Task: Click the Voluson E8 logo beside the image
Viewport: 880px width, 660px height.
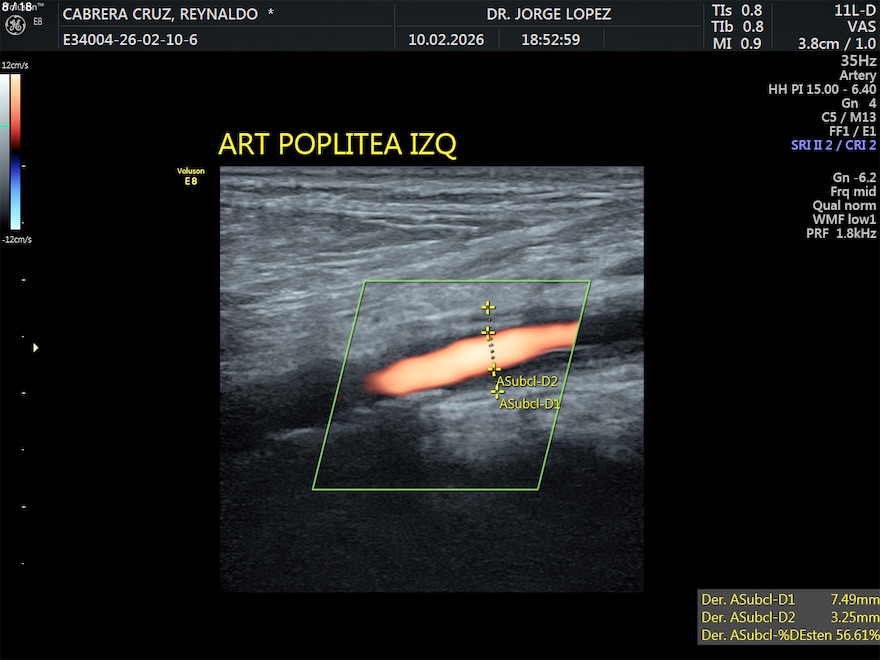Action: pyautogui.click(x=190, y=177)
